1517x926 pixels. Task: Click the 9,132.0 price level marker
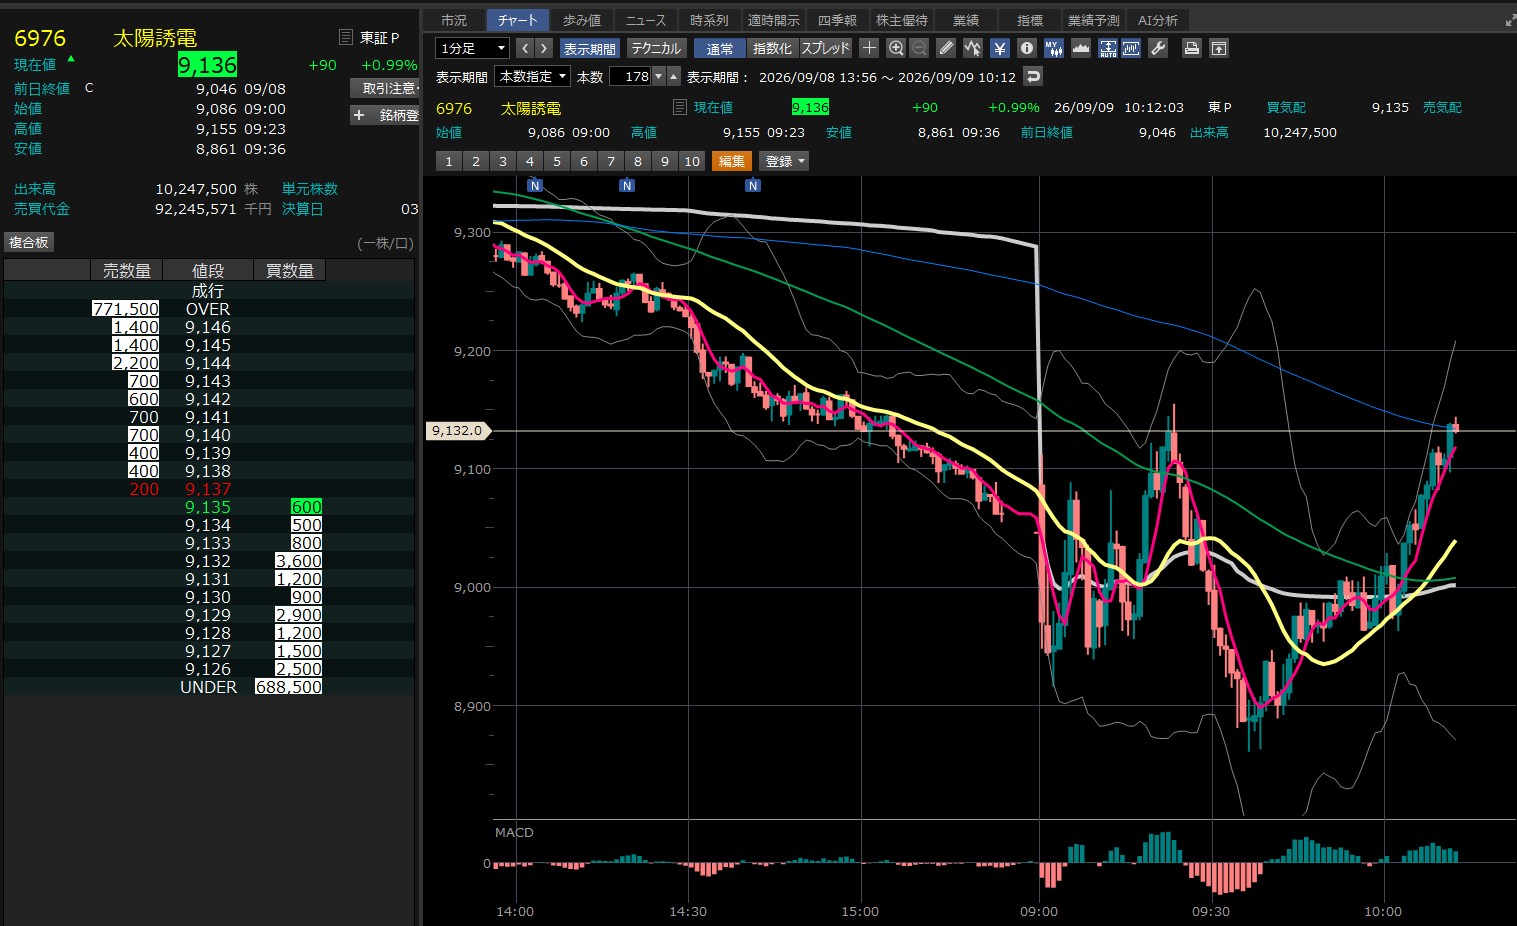tap(457, 431)
